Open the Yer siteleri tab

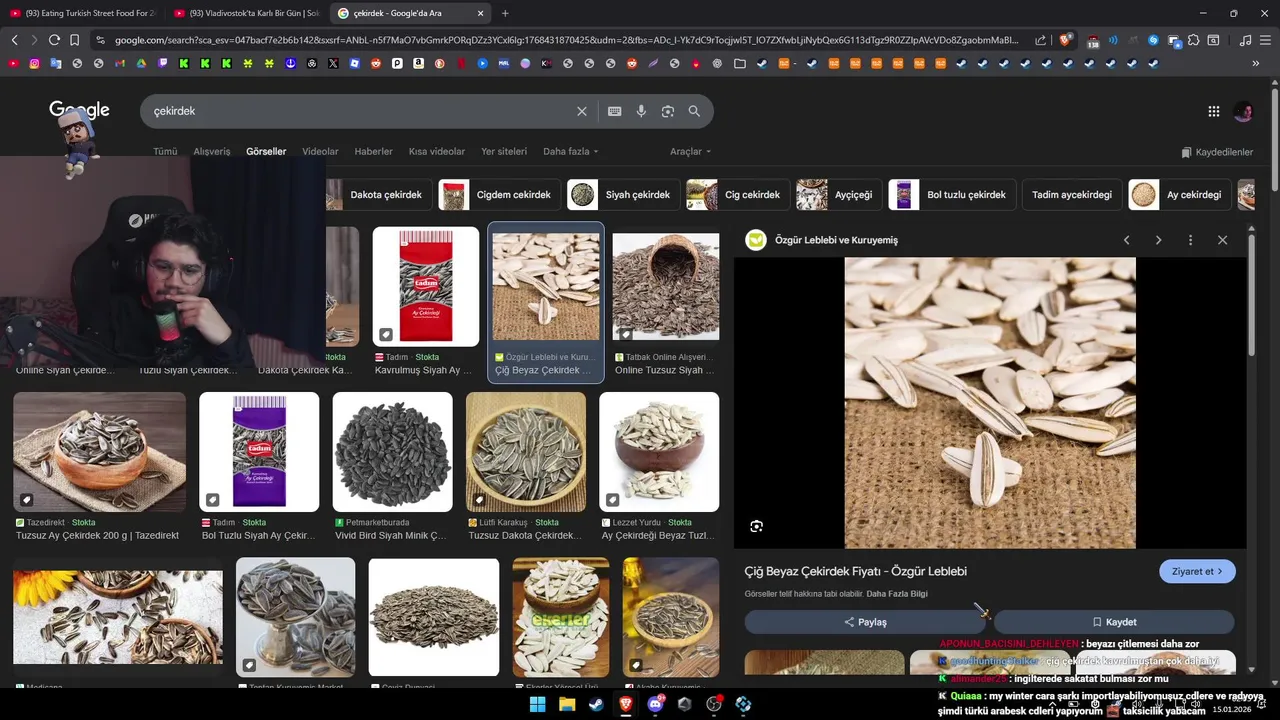pyautogui.click(x=504, y=152)
